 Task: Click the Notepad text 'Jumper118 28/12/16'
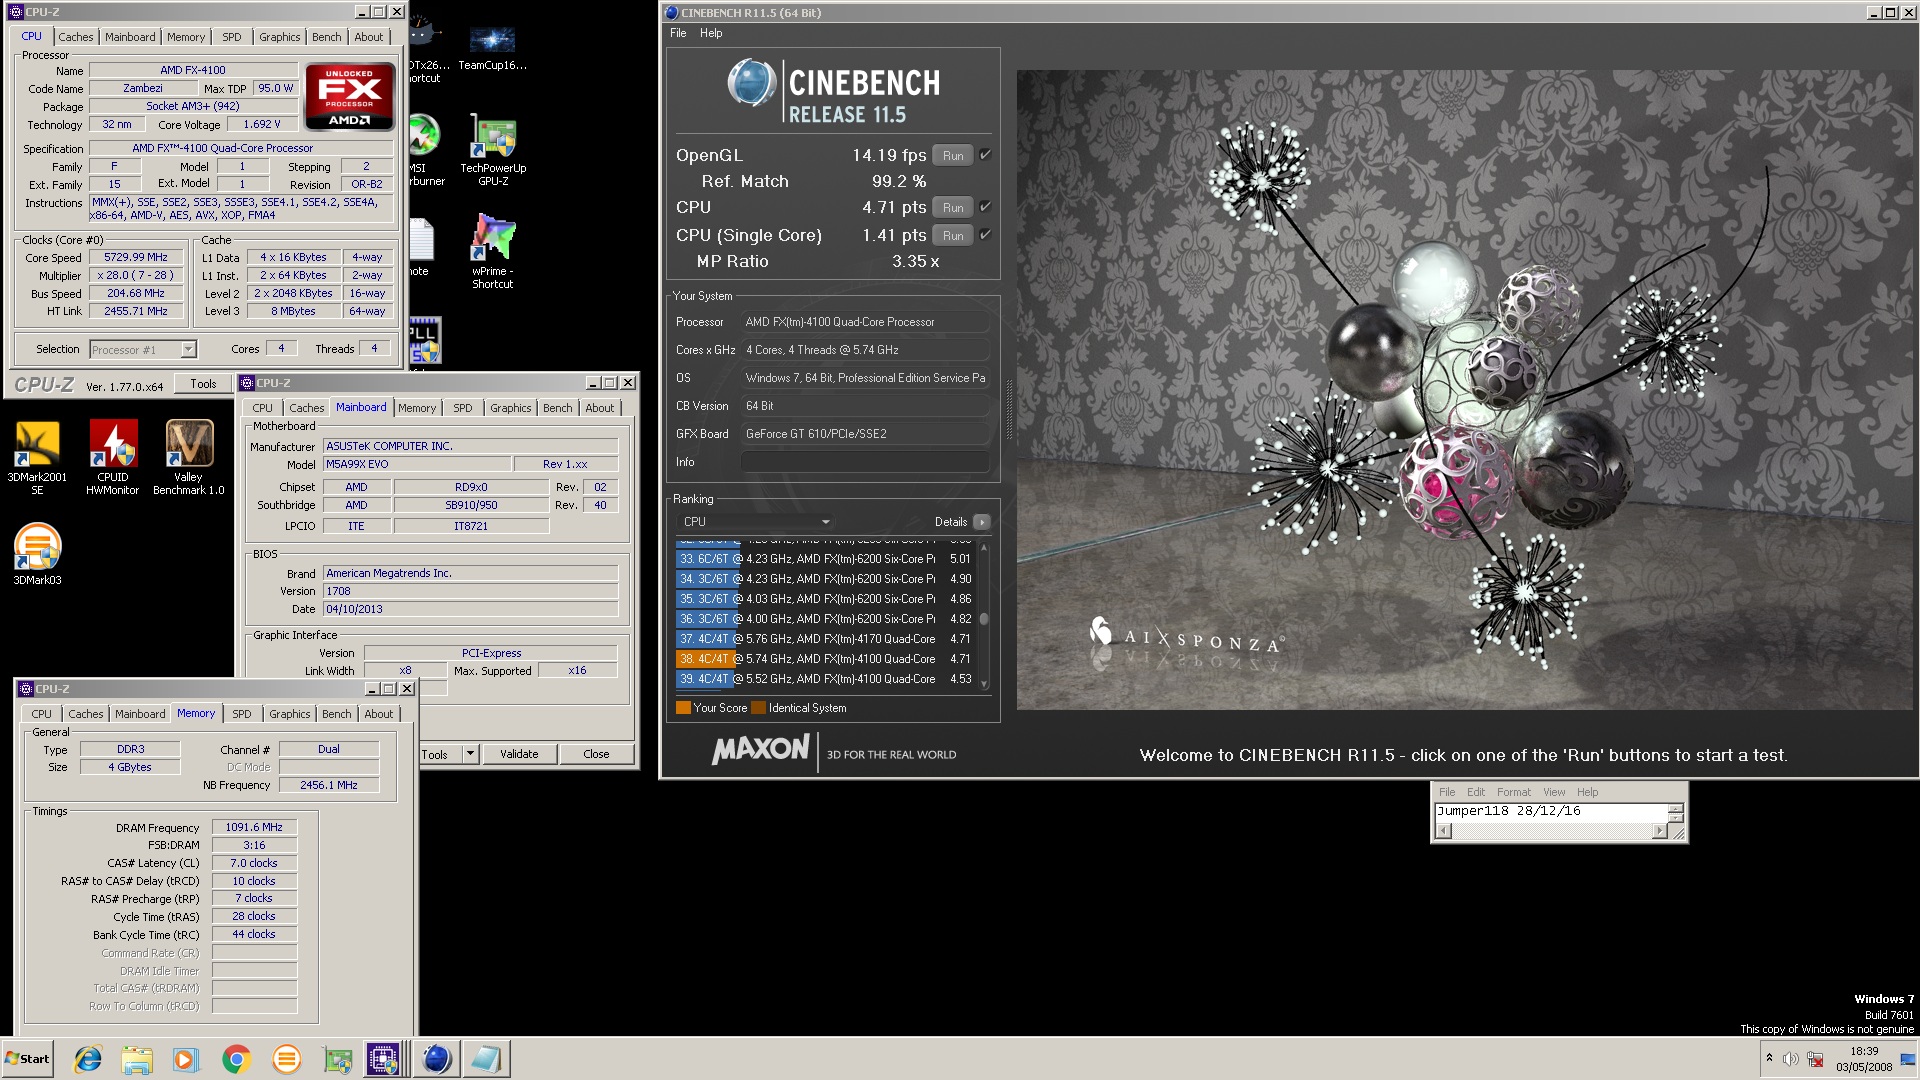coord(1509,811)
